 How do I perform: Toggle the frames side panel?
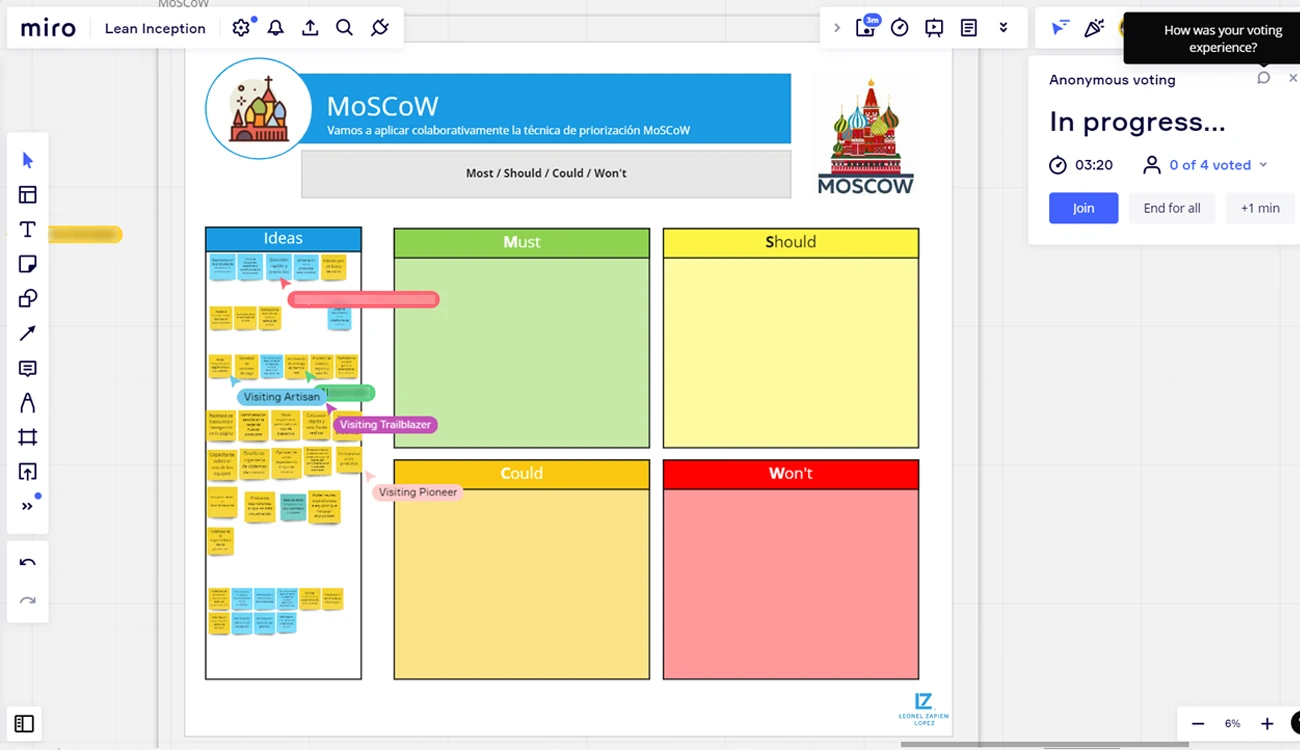[25, 723]
